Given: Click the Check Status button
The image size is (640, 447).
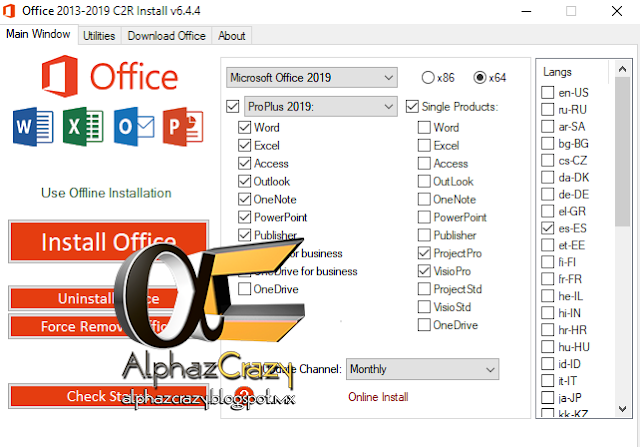Looking at the screenshot, I should pyautogui.click(x=109, y=396).
